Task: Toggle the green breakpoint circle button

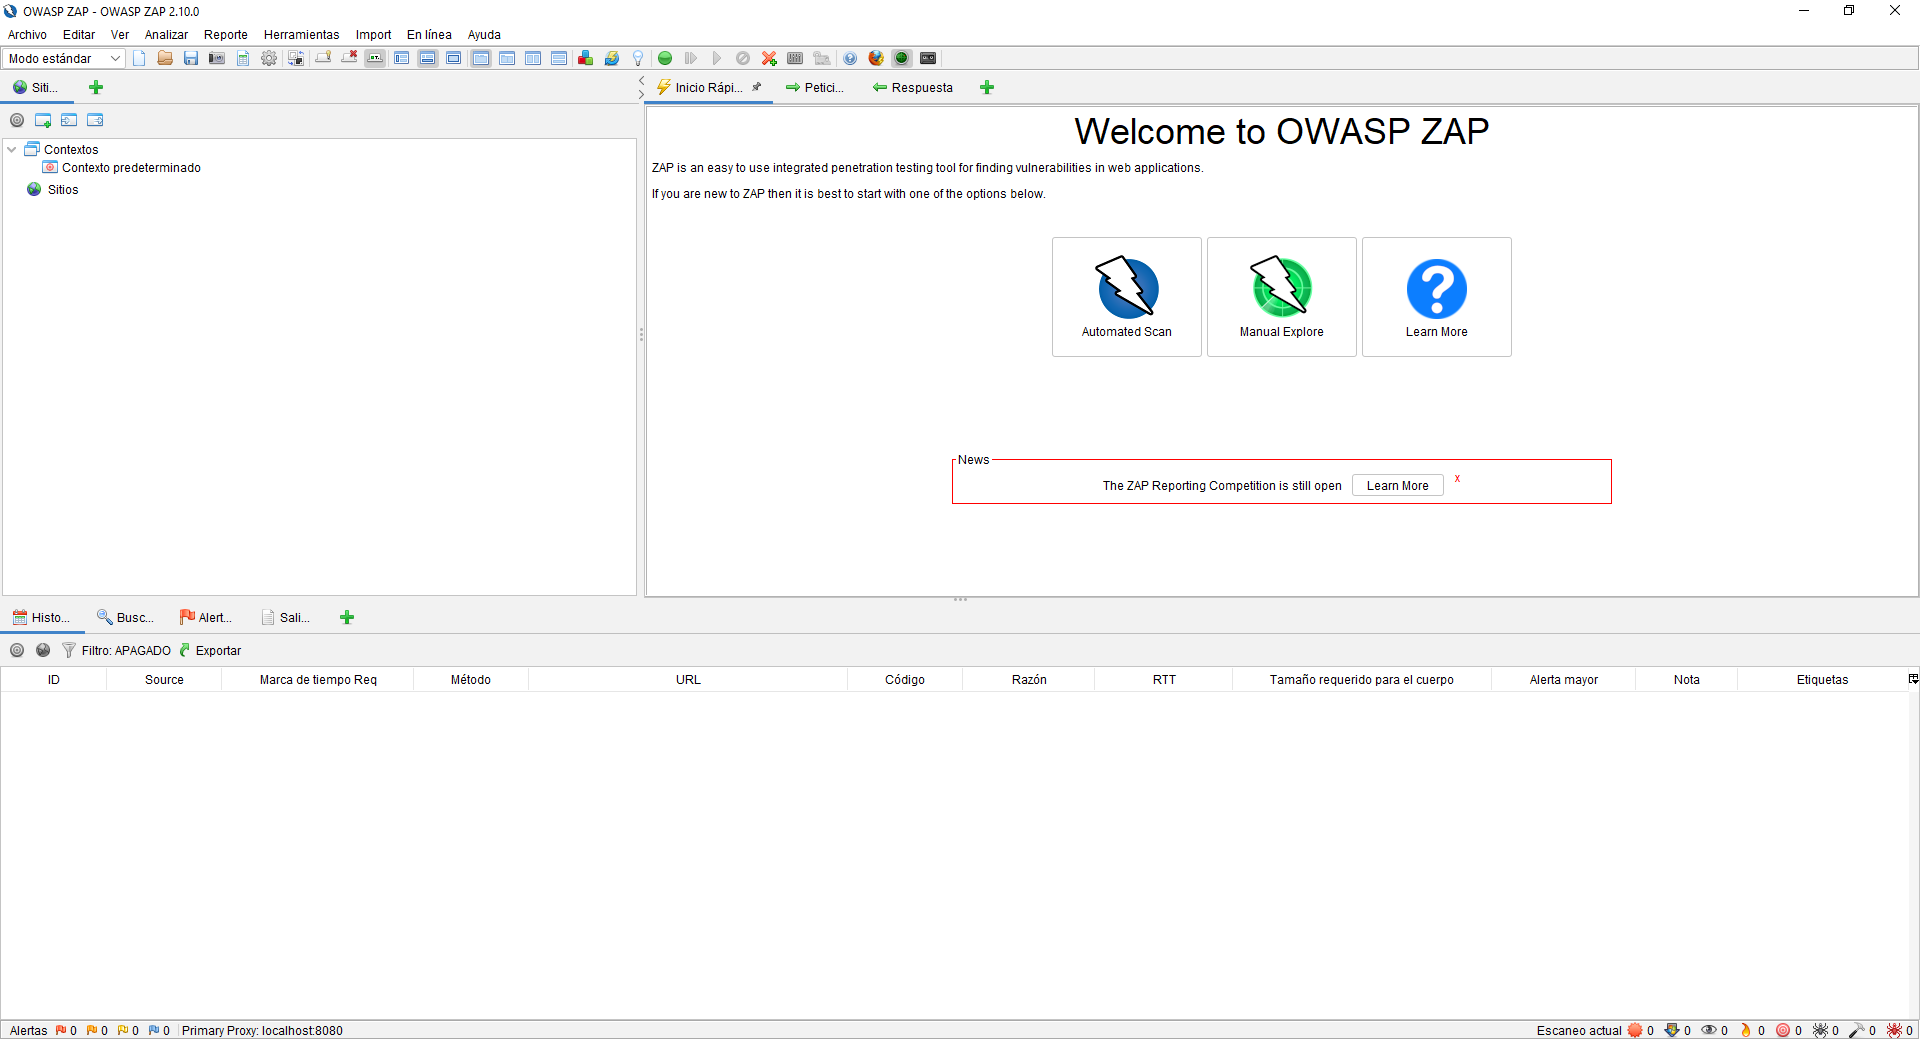Action: tap(665, 58)
